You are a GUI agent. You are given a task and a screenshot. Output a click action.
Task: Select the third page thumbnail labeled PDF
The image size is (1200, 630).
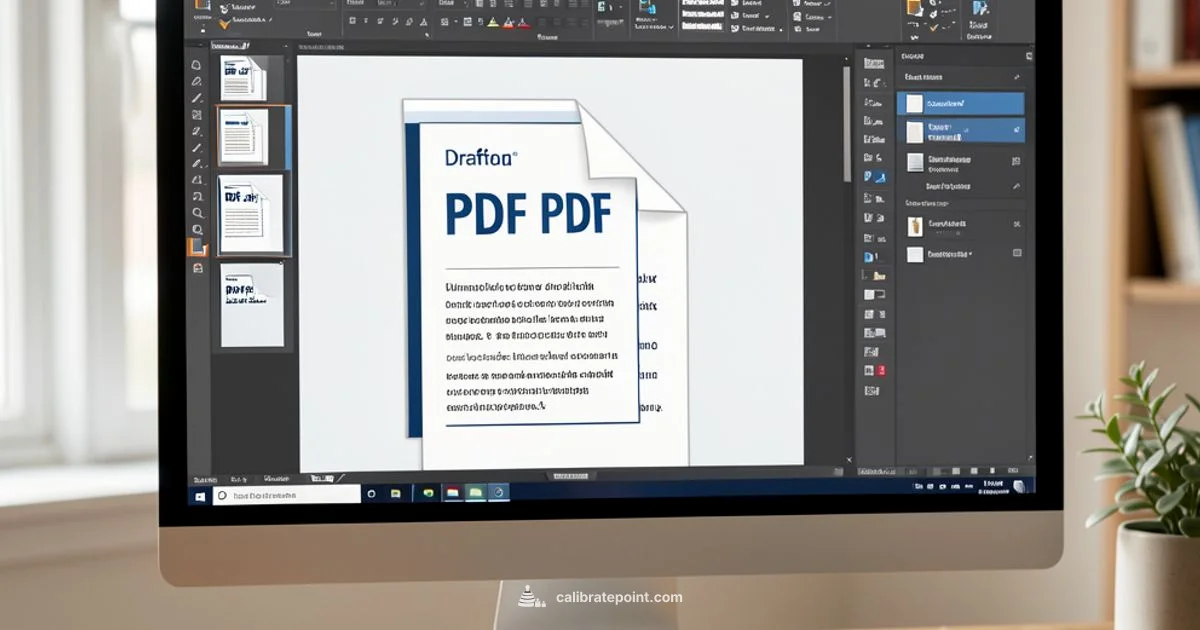250,212
